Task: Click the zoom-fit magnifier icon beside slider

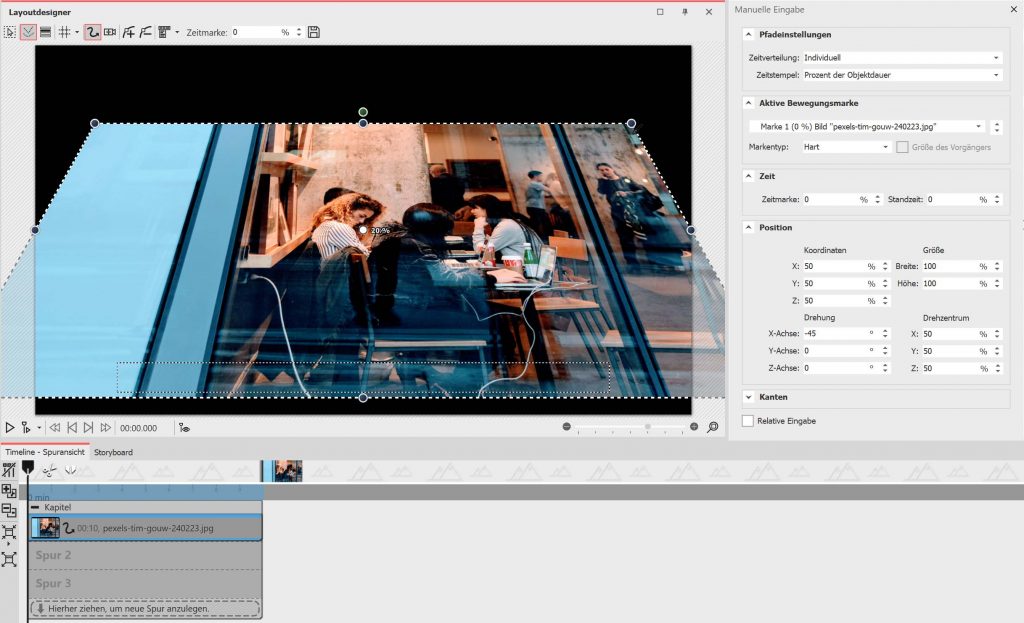Action: tap(713, 427)
